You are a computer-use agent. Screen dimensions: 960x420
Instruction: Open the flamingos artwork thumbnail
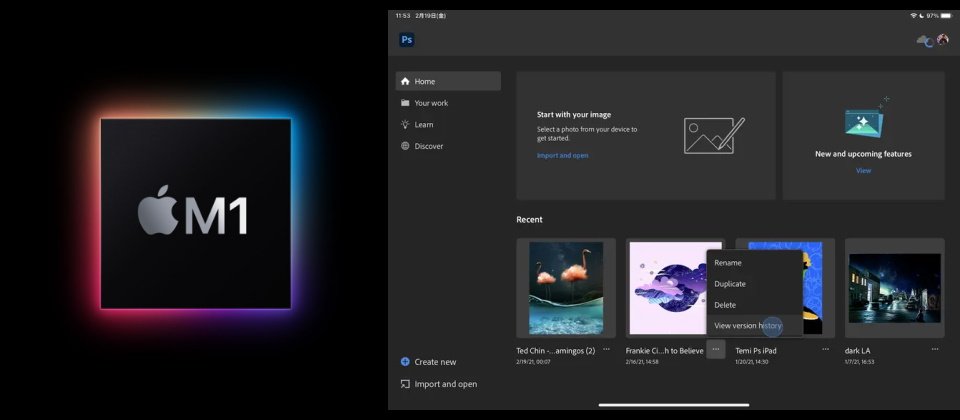(x=566, y=288)
